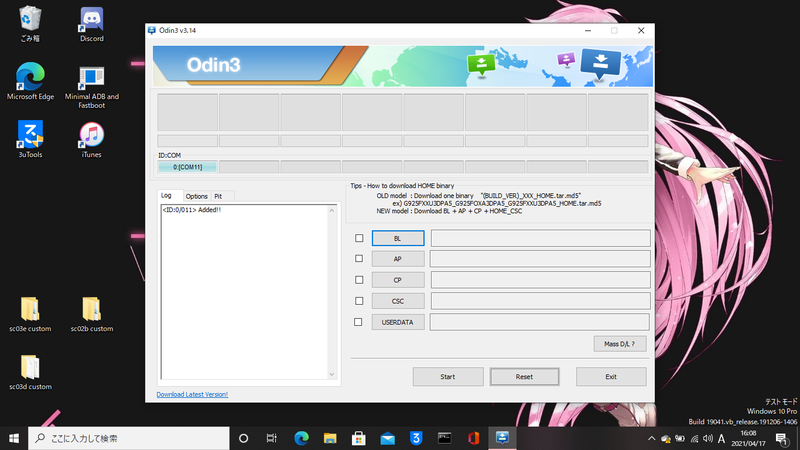Screen dimensions: 800x450
Task: Click the USERDATA file button
Action: (398, 322)
